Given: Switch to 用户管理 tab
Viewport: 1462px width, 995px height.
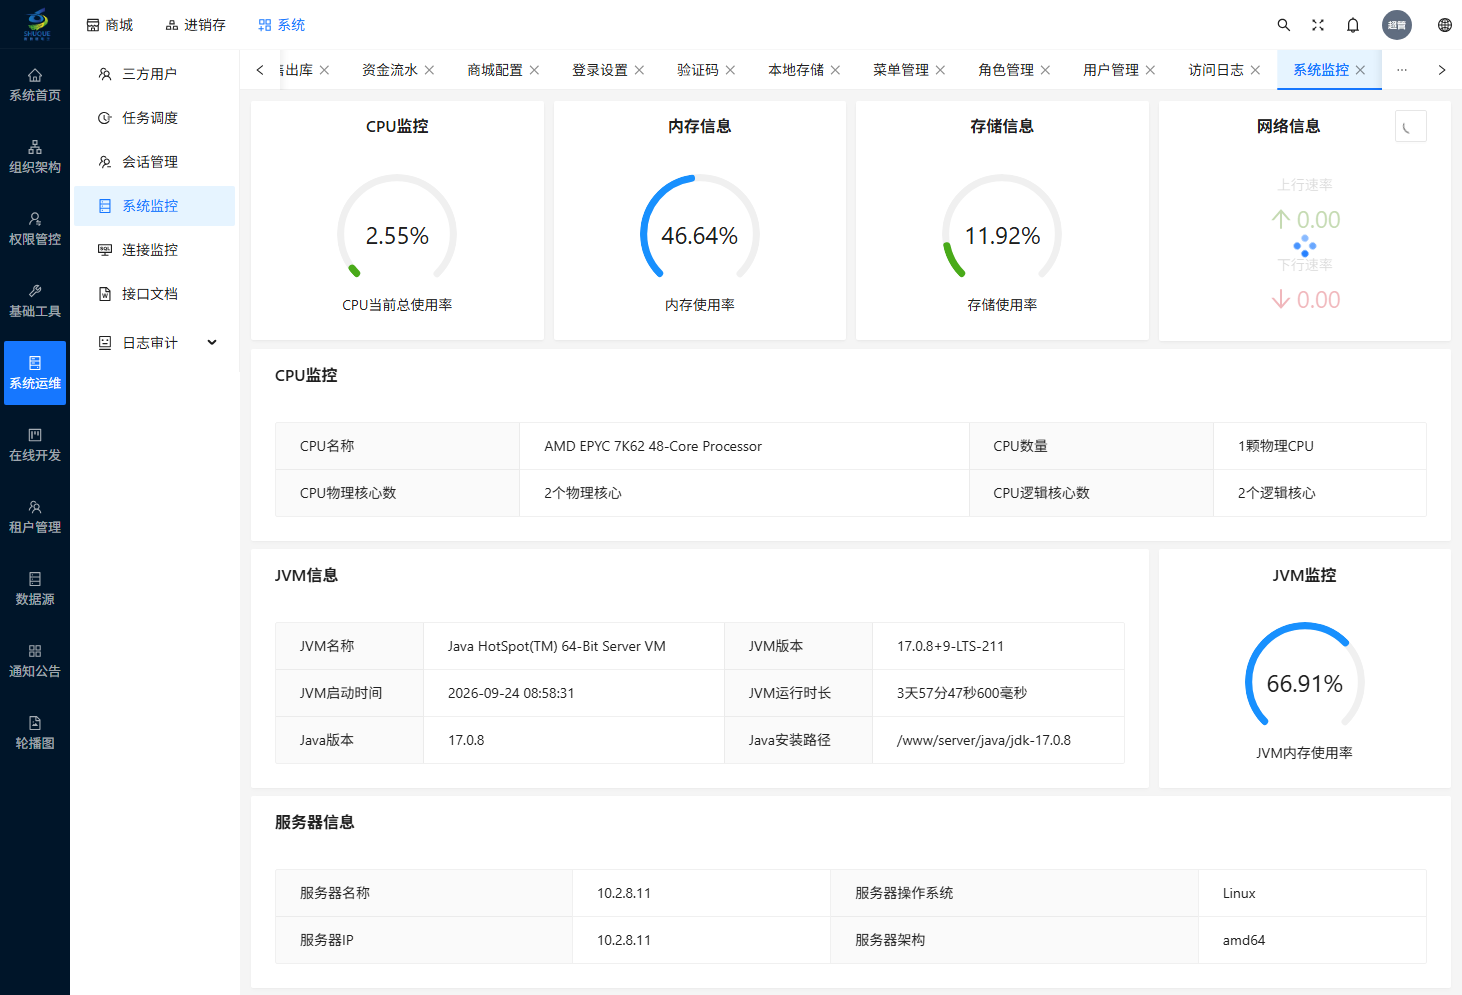Looking at the screenshot, I should [x=1111, y=70].
